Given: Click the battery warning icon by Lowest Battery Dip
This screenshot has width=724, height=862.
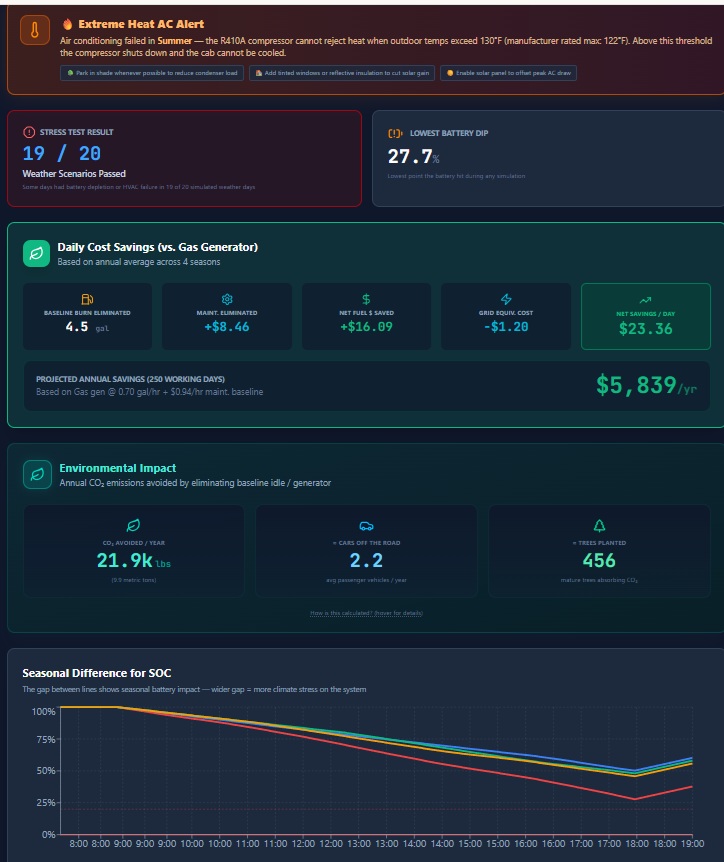Looking at the screenshot, I should pyautogui.click(x=395, y=133).
